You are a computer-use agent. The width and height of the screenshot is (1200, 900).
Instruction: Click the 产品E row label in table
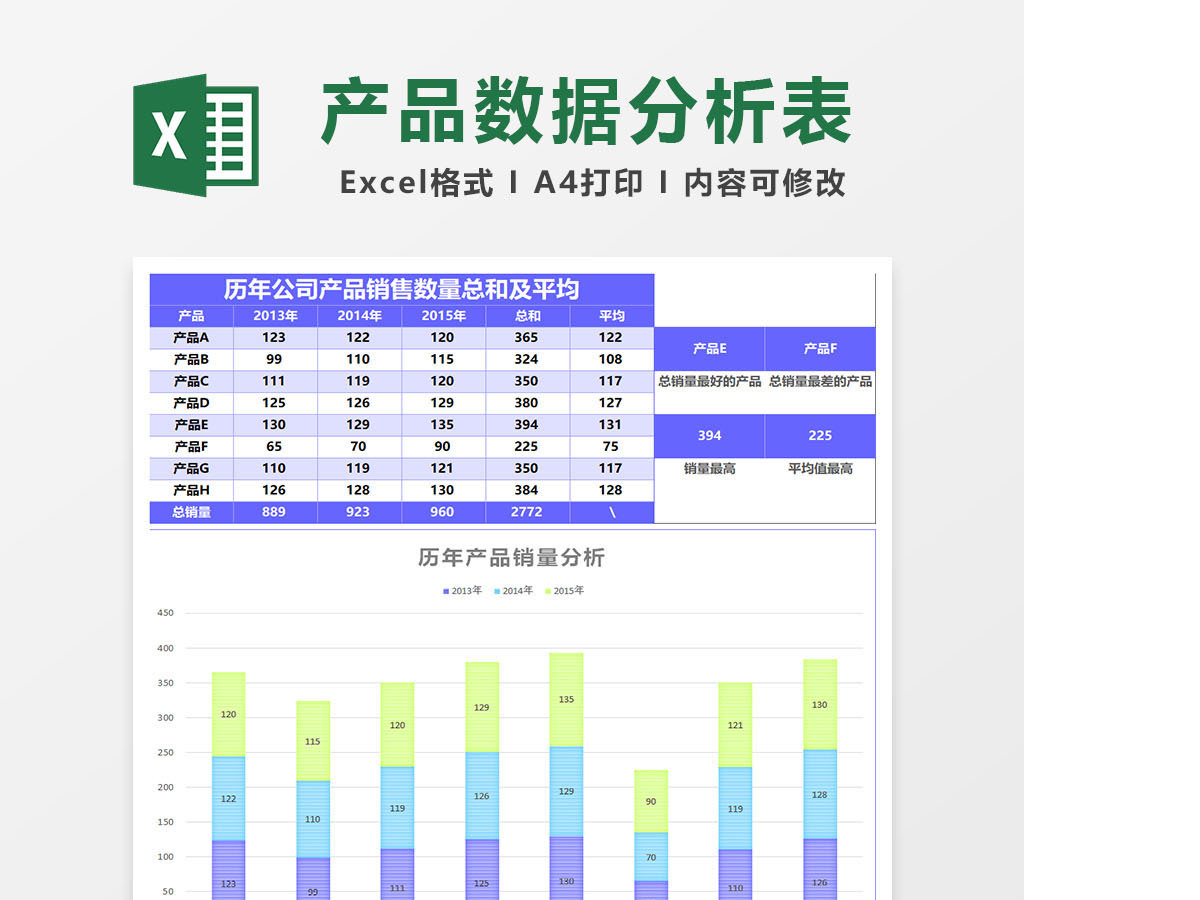191,425
